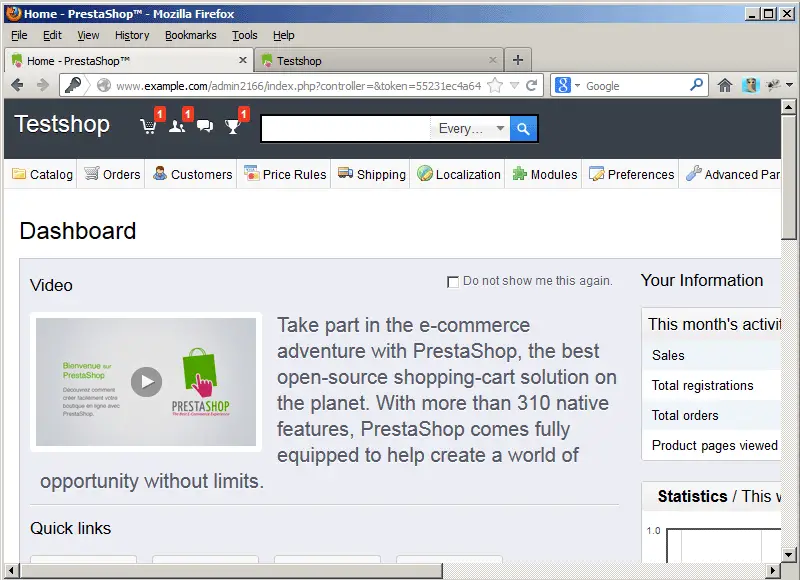Open the Google search engine selector dropdown
The width and height of the screenshot is (800, 580).
tap(566, 86)
